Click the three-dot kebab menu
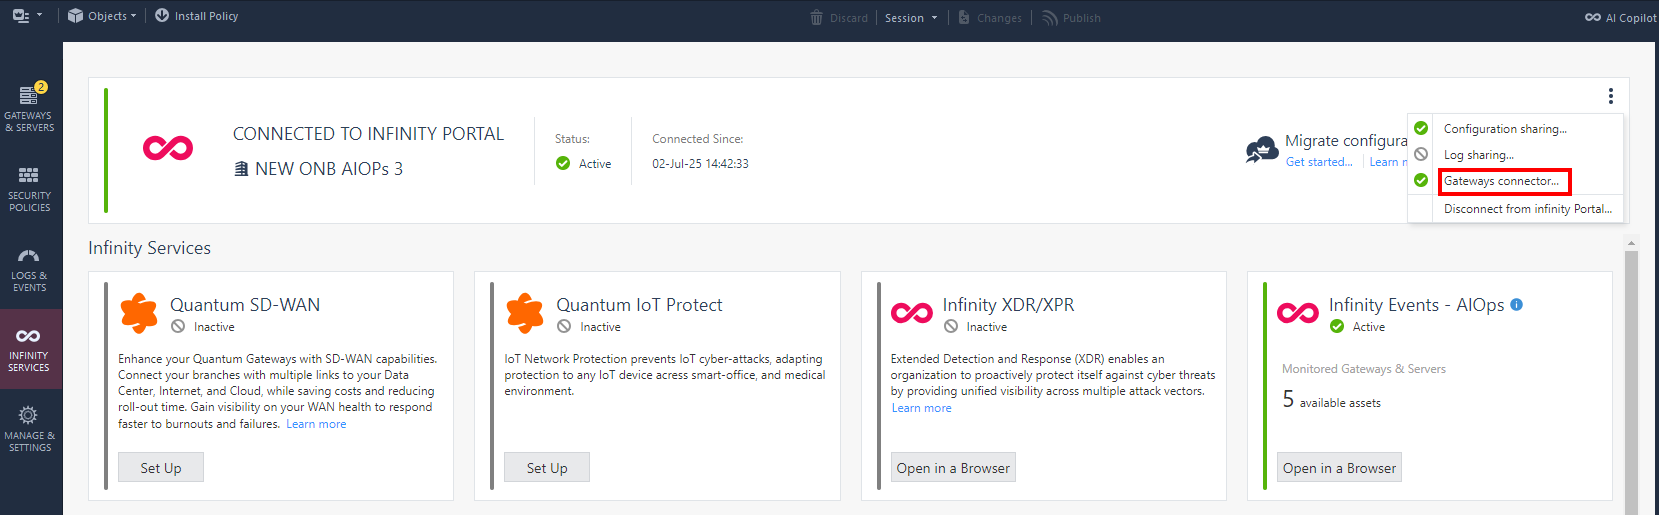 coord(1610,96)
